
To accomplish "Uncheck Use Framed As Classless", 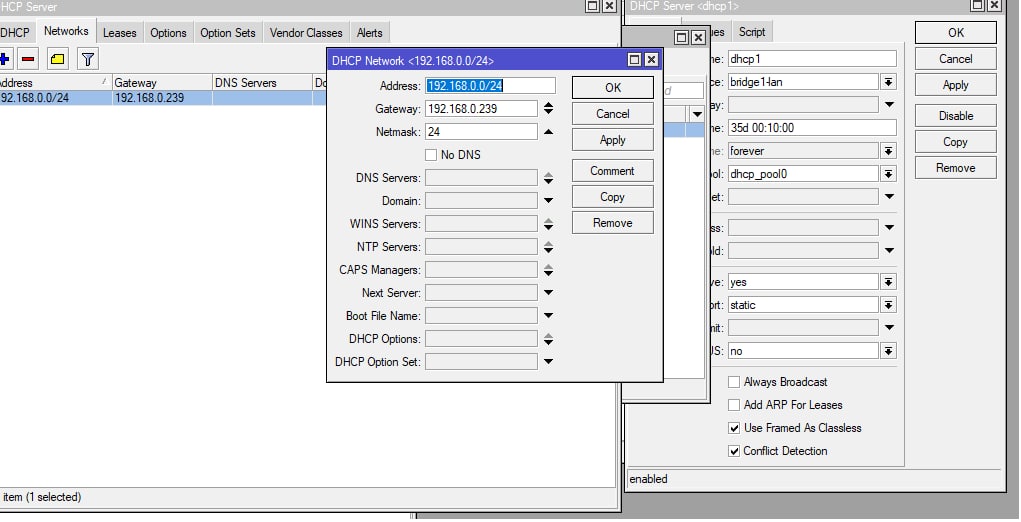I will point(734,428).
